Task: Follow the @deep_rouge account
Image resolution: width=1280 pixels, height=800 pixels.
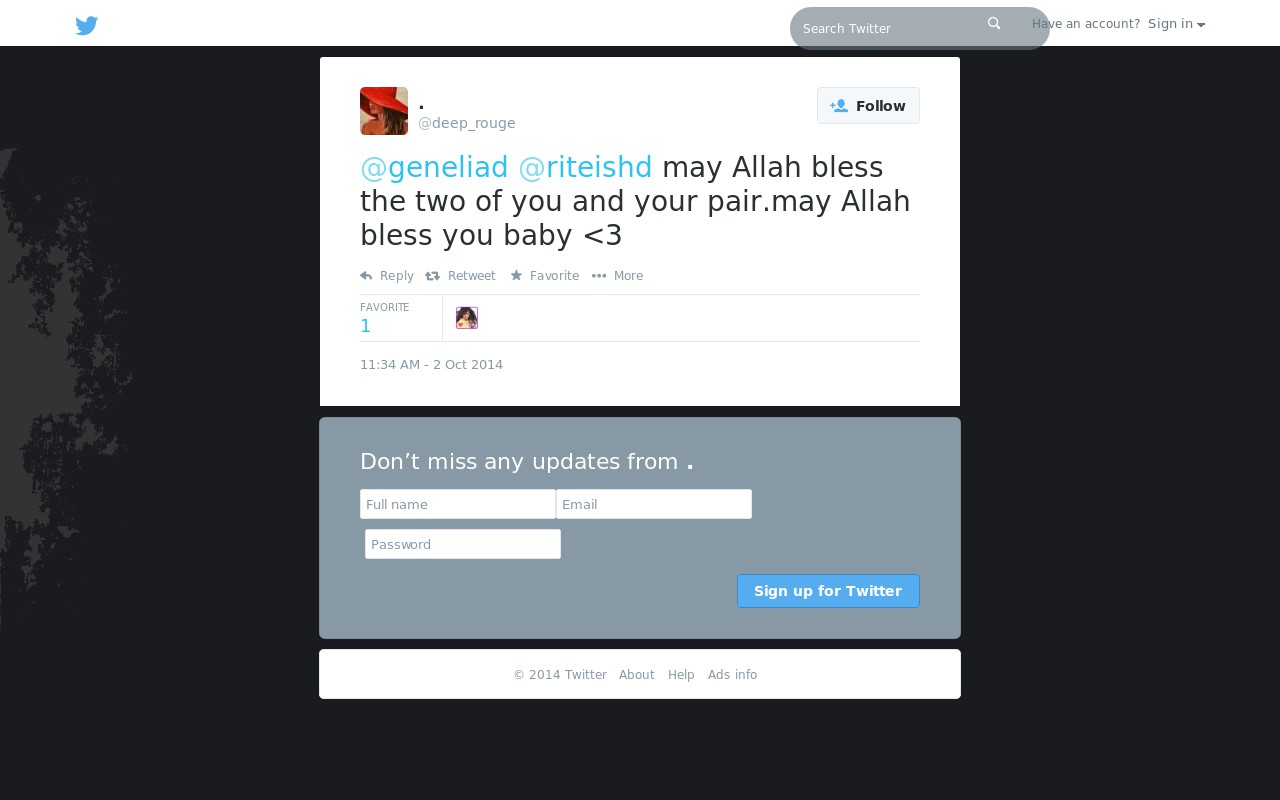Action: (x=868, y=106)
